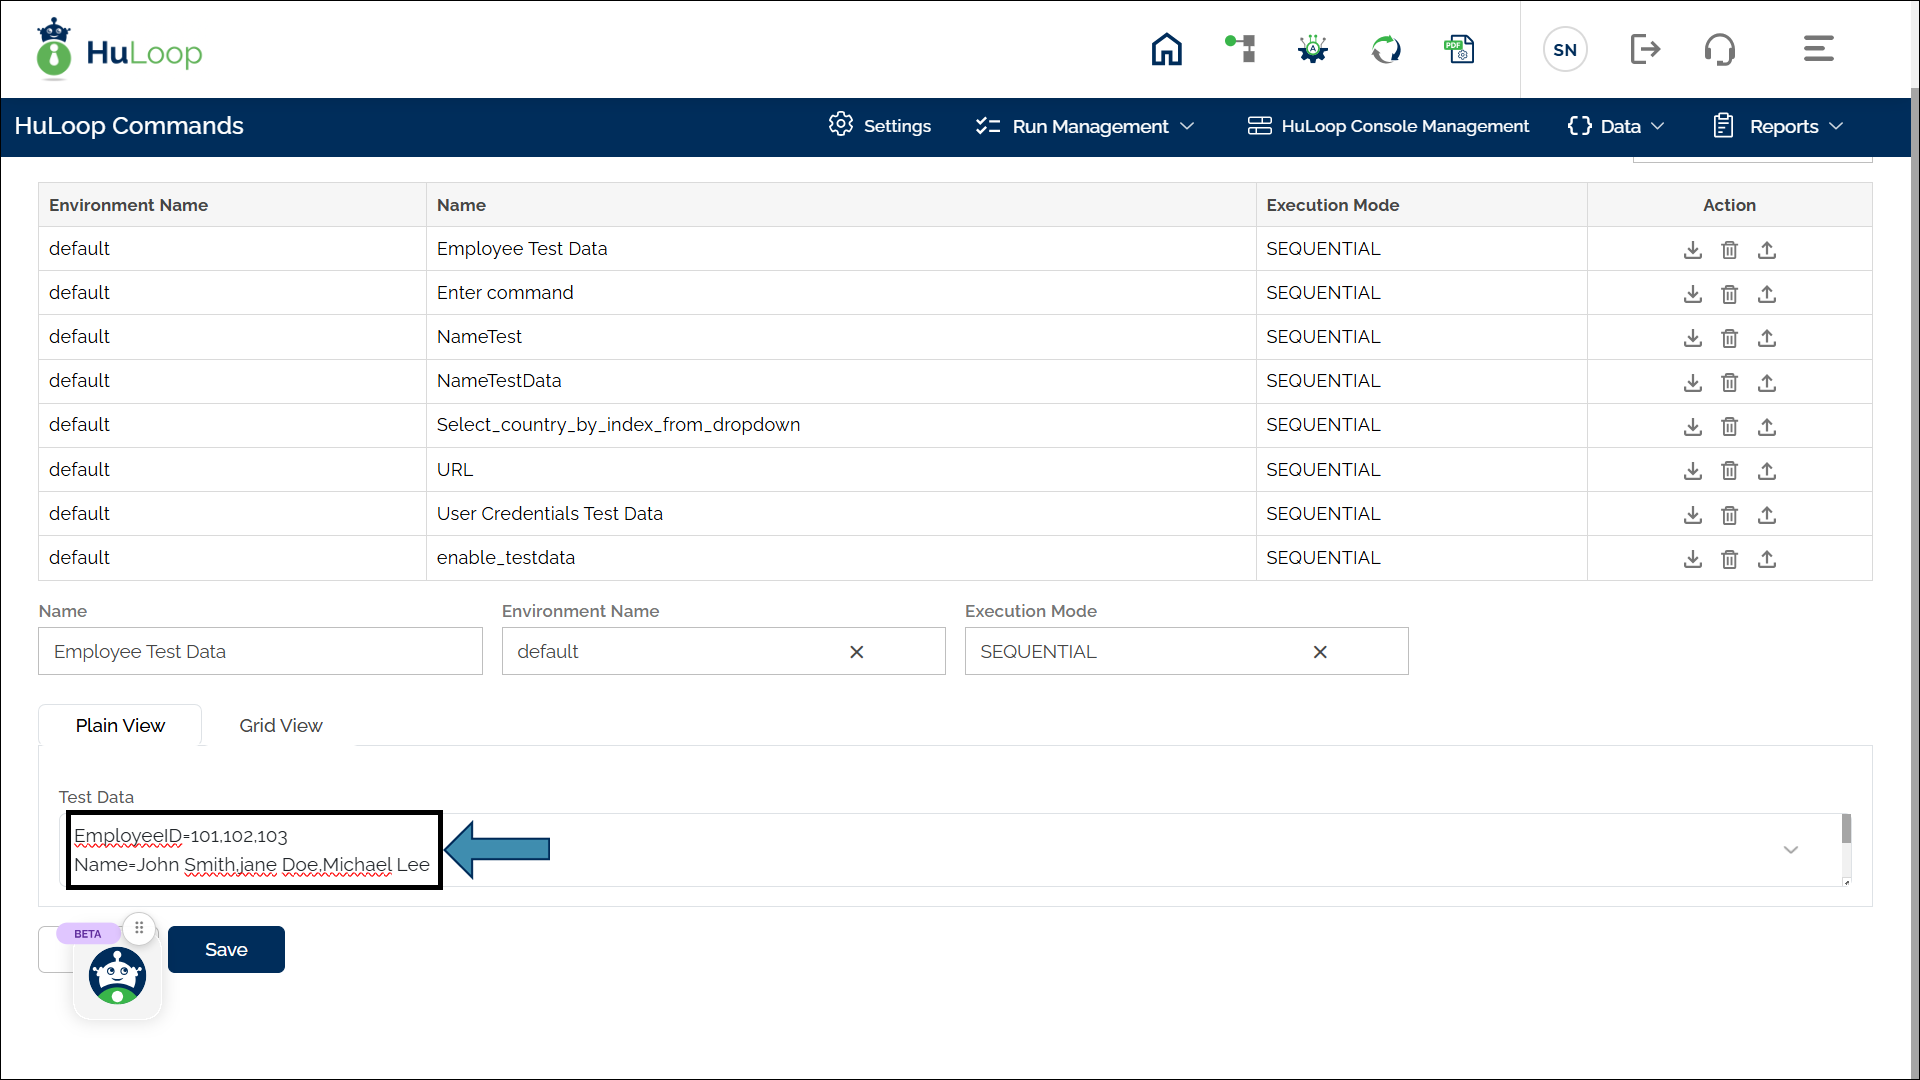1920x1080 pixels.
Task: Open the BETA chatbot assistant
Action: click(117, 975)
